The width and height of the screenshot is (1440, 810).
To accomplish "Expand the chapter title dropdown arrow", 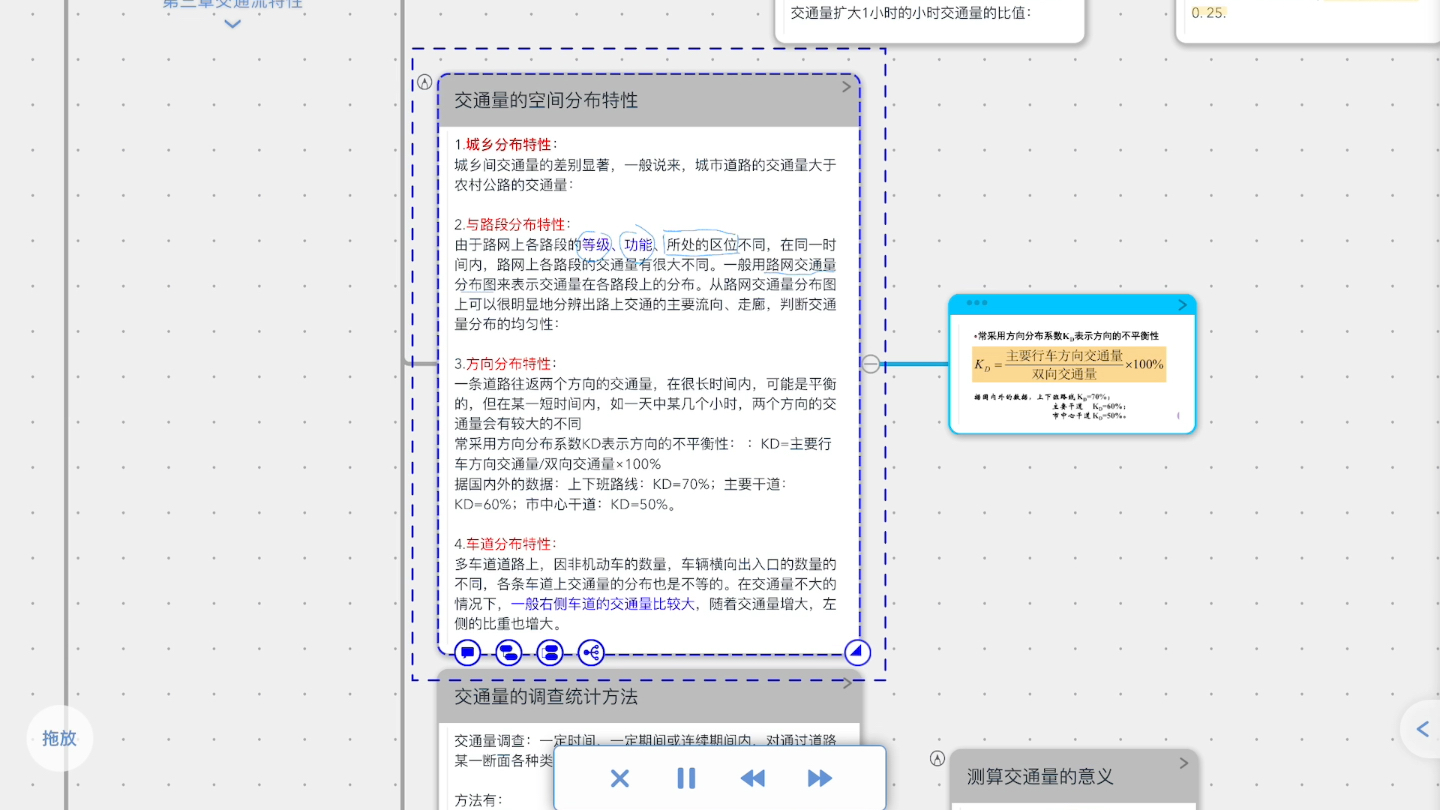I will point(232,24).
